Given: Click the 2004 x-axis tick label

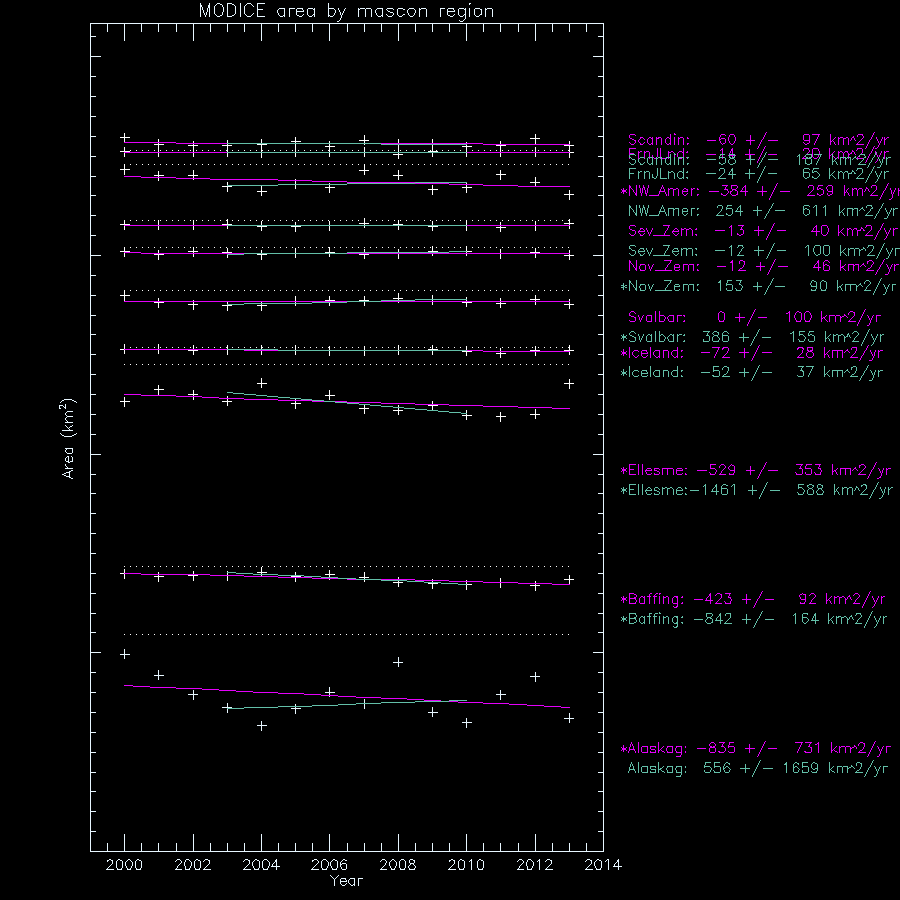Looking at the screenshot, I should coord(261,865).
